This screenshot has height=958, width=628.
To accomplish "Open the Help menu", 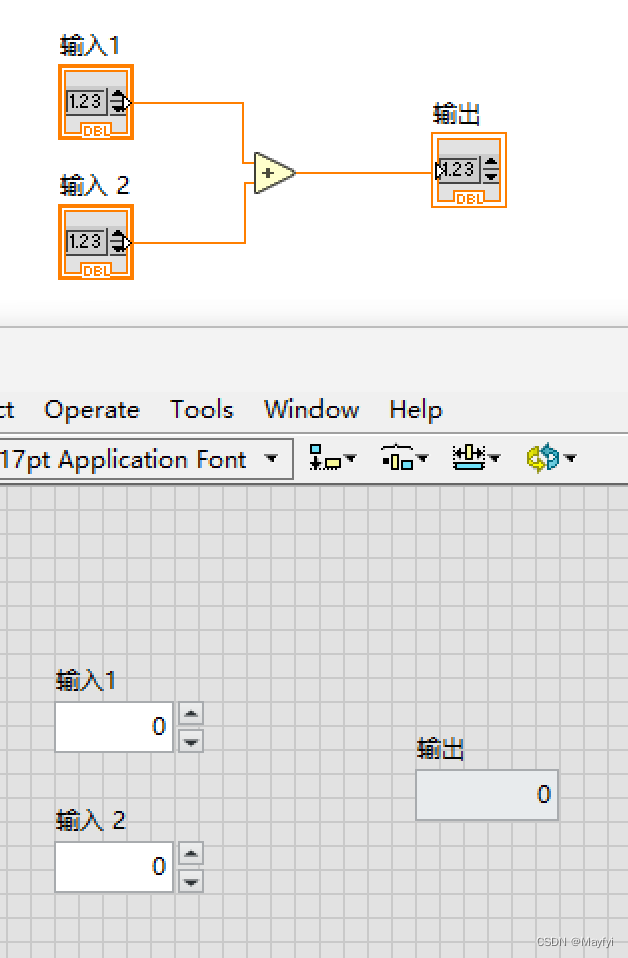I will click(x=415, y=409).
